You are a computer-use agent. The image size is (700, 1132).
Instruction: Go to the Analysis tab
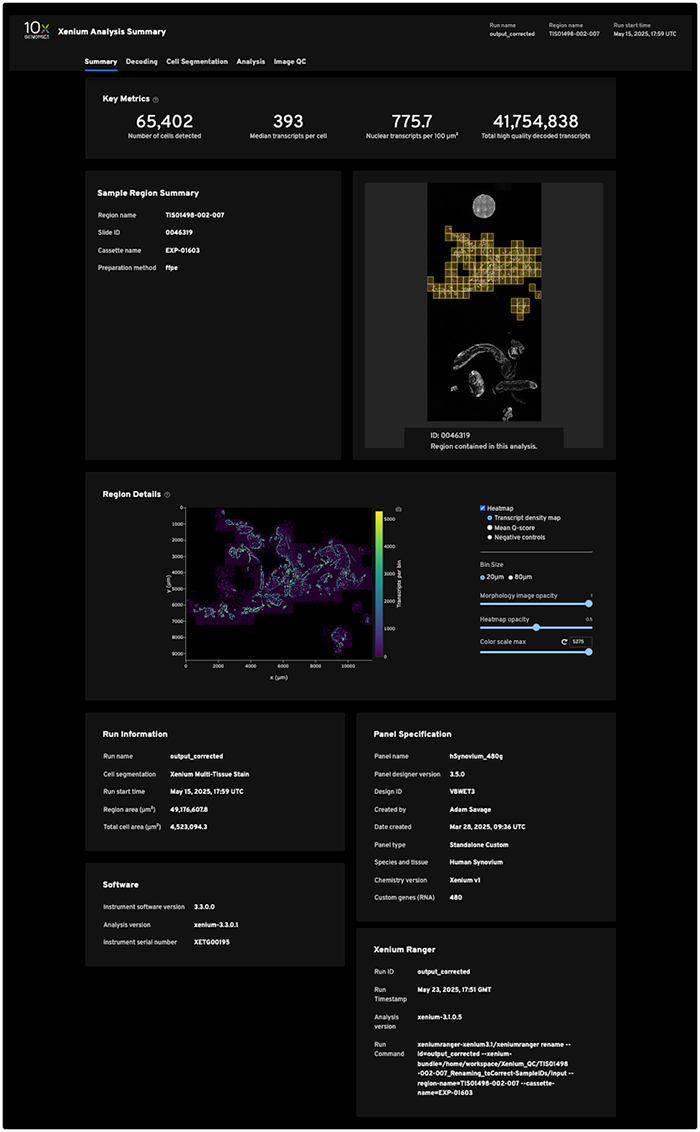pyautogui.click(x=251, y=62)
